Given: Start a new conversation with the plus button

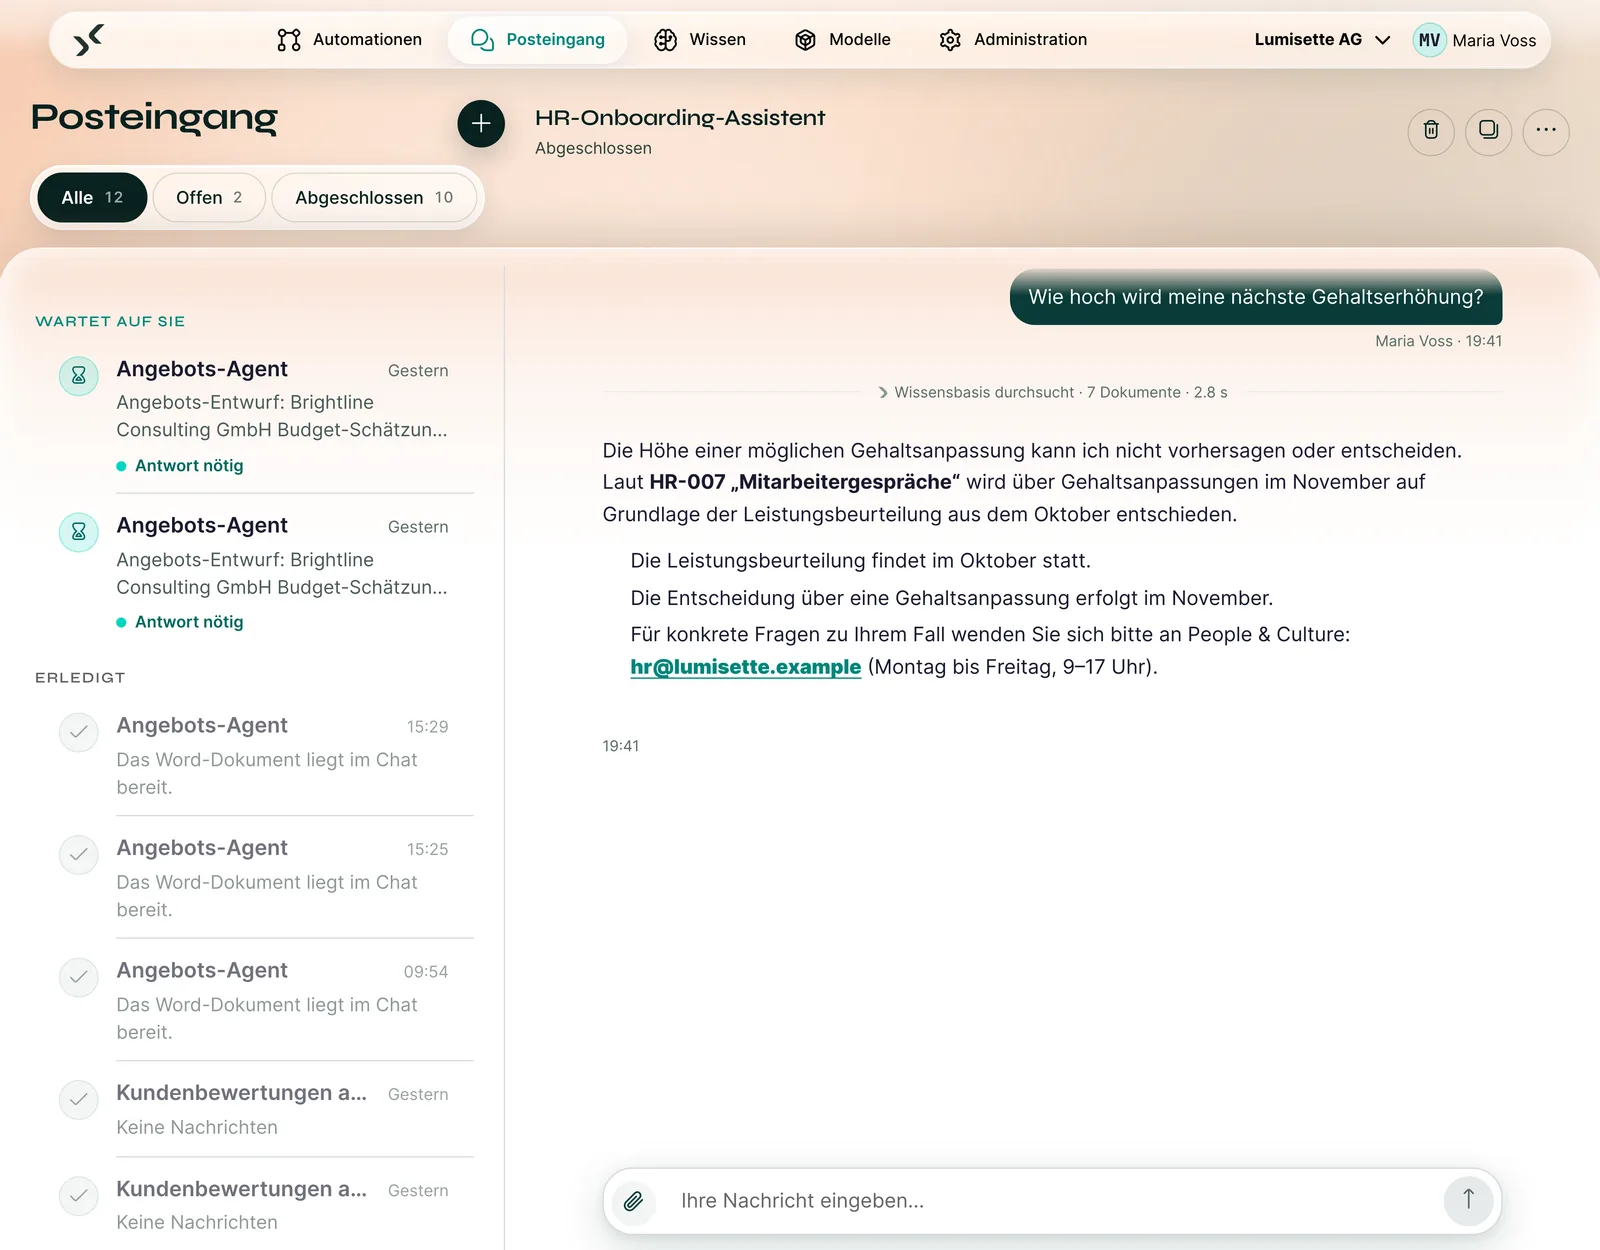Looking at the screenshot, I should coord(481,123).
